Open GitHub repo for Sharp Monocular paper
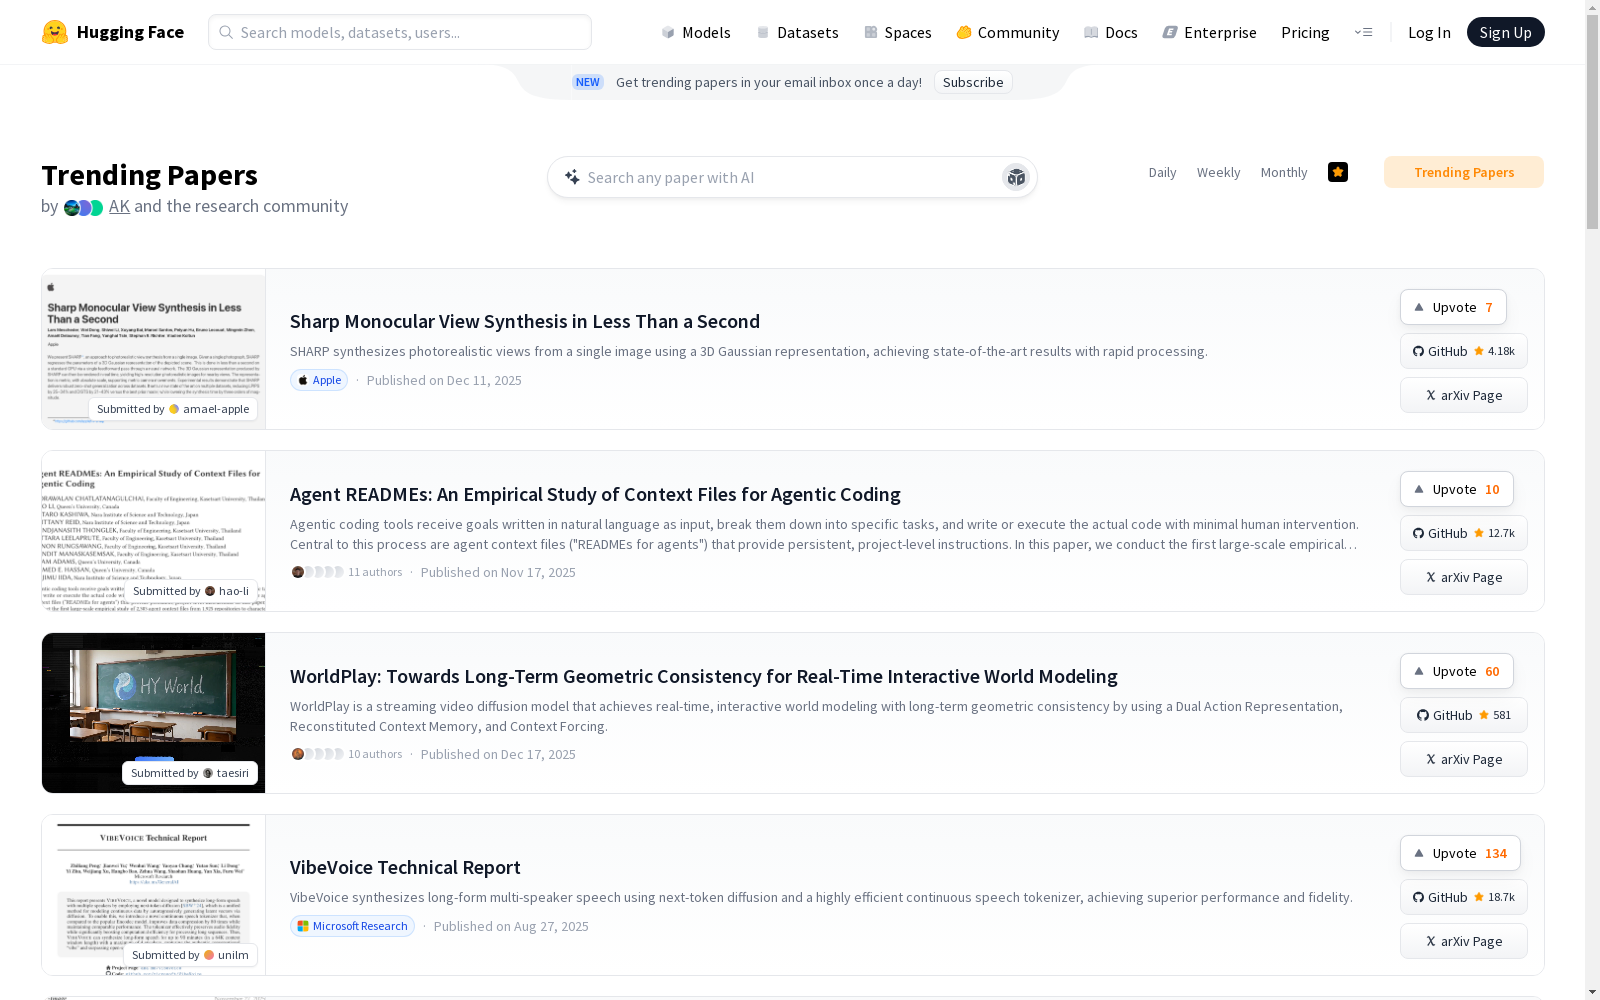 pyautogui.click(x=1464, y=351)
